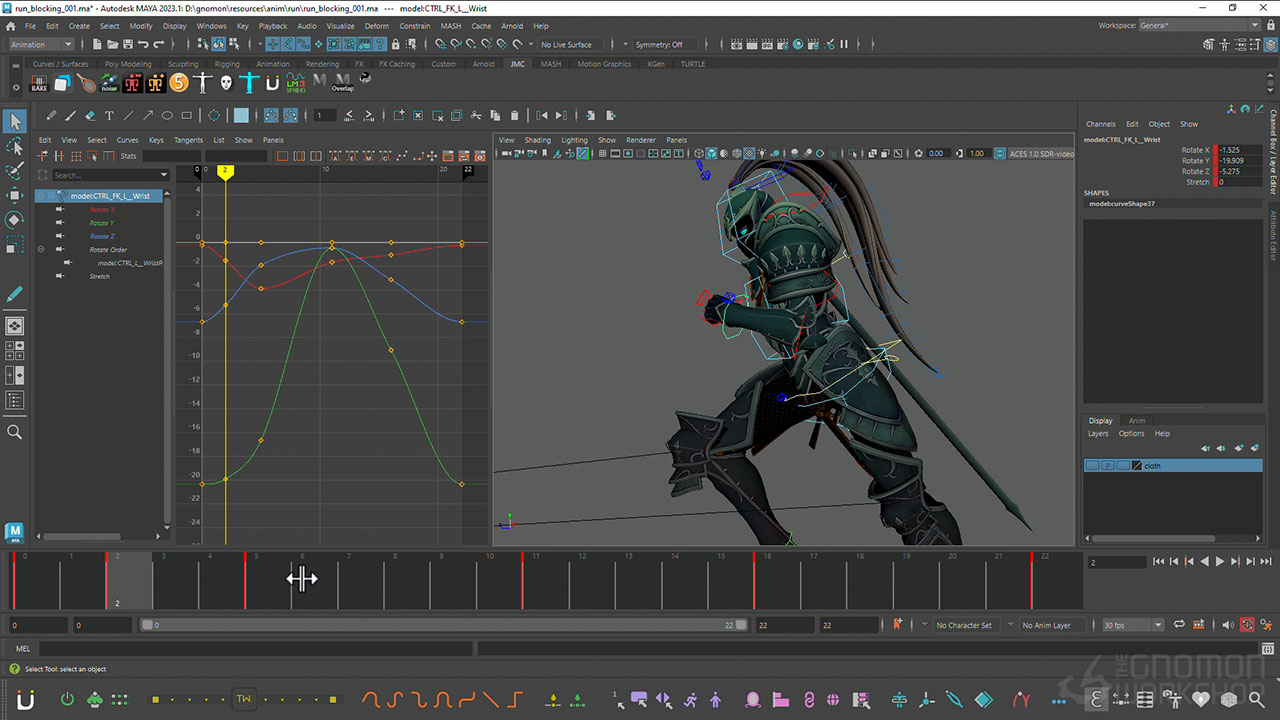Activate the Paint Selection tool

[14, 171]
